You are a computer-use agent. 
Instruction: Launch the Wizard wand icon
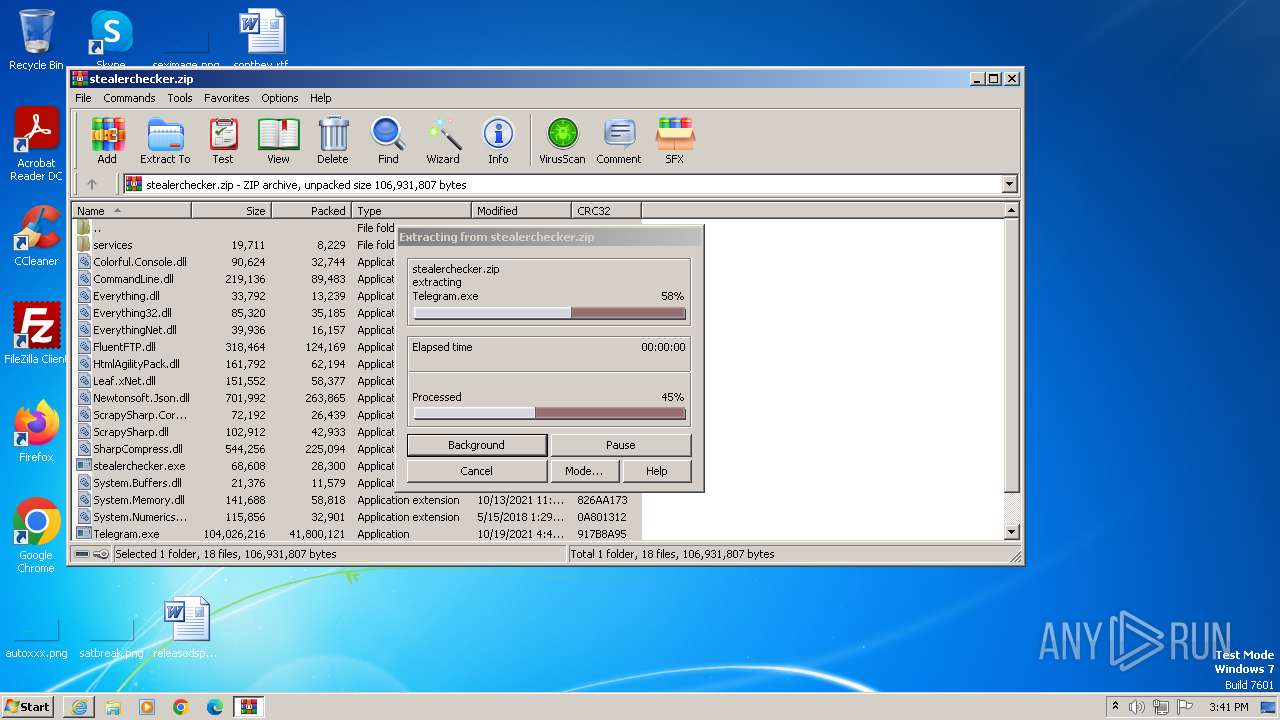[443, 140]
